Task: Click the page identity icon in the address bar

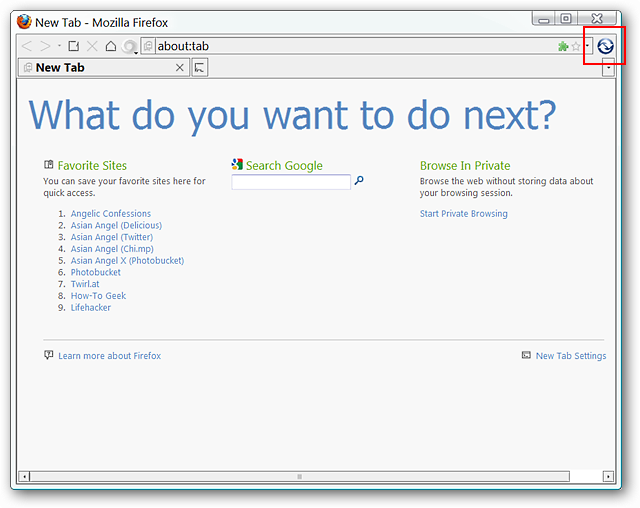Action: 148,46
